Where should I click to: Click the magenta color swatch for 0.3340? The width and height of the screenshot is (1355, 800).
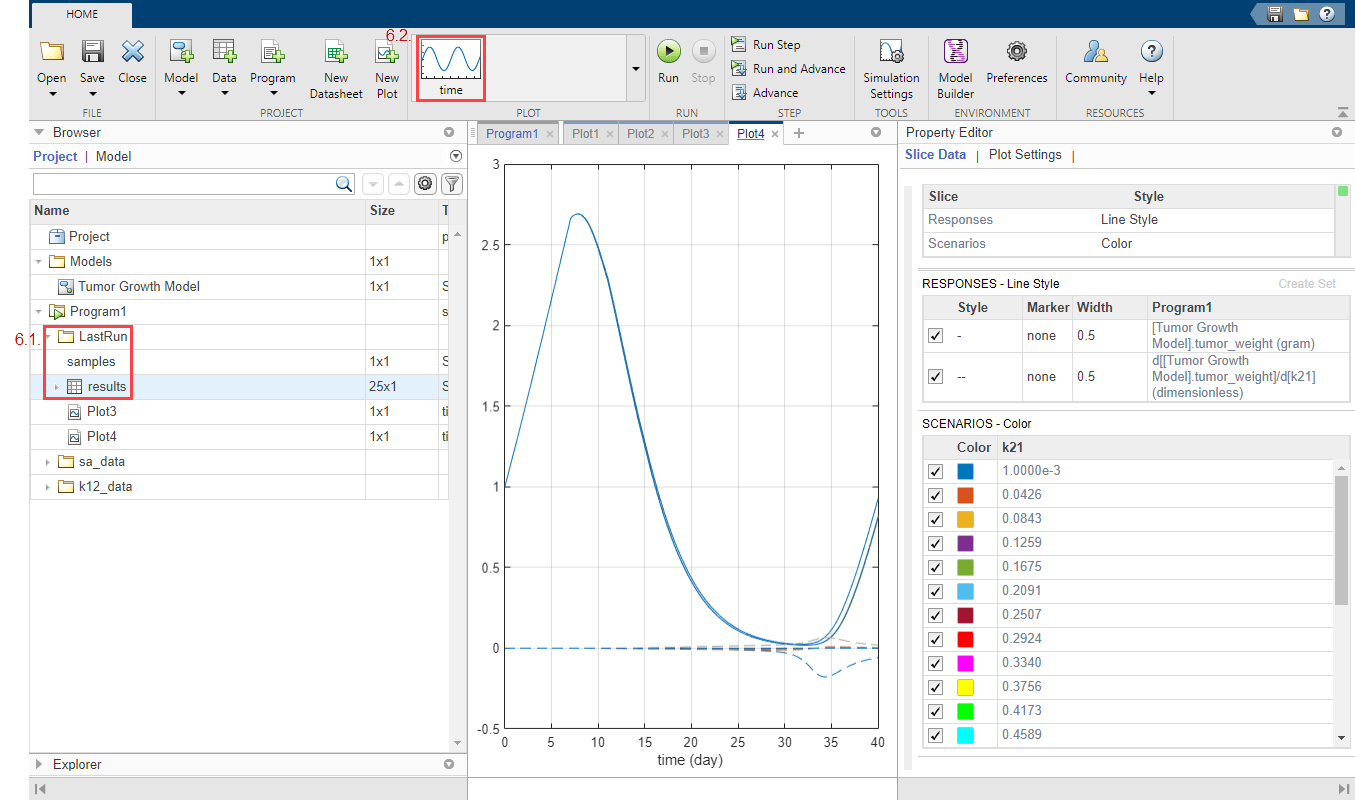966,663
